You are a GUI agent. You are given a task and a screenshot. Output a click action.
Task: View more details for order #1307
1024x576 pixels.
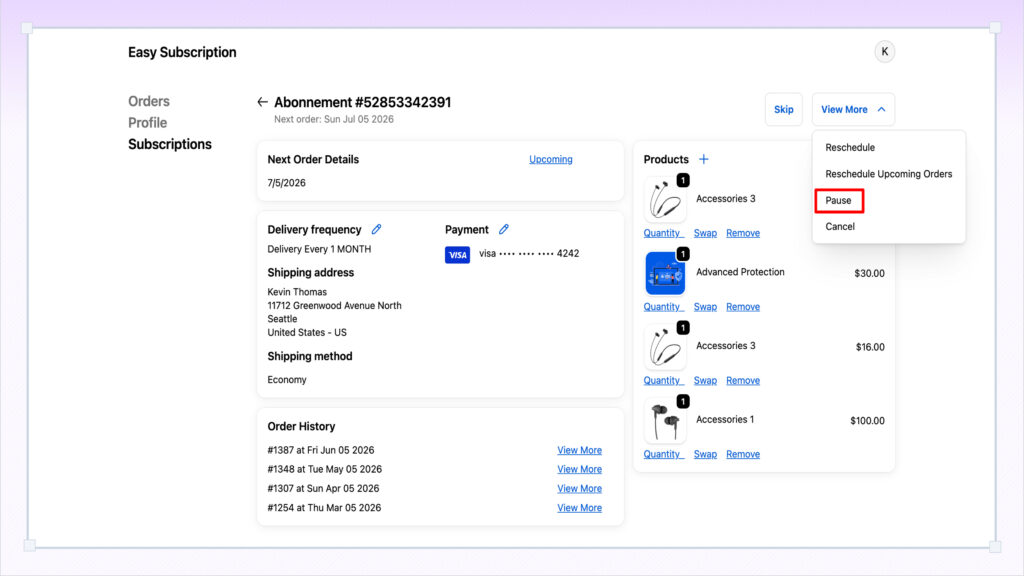[579, 488]
